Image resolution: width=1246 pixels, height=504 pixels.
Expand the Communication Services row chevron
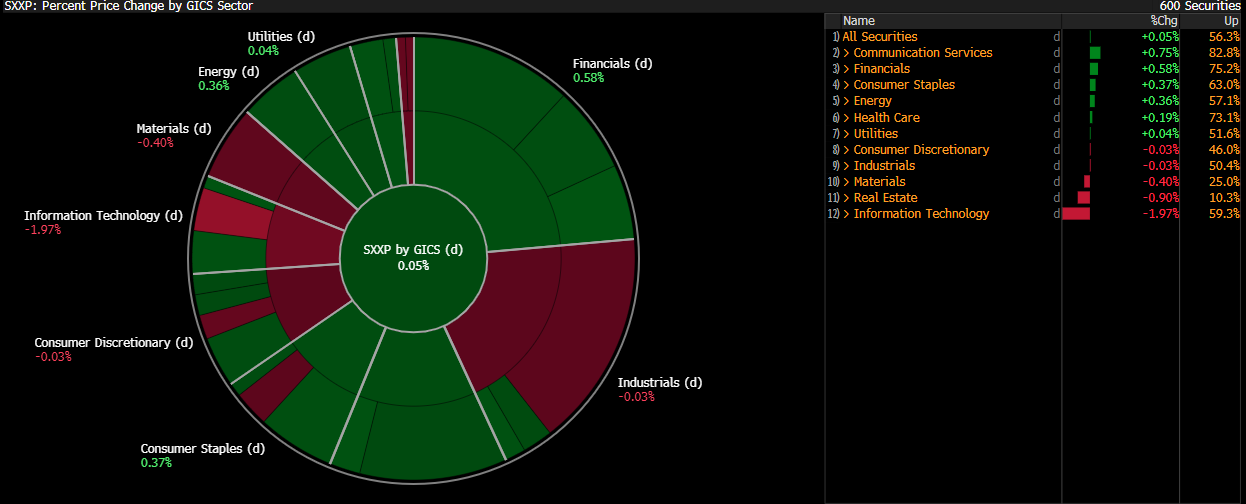(x=847, y=53)
